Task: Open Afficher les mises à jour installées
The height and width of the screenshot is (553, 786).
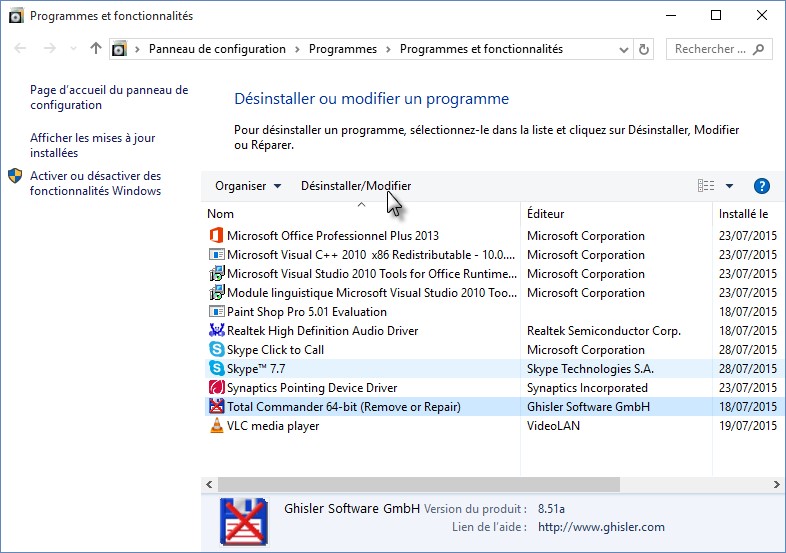Action: pyautogui.click(x=92, y=146)
